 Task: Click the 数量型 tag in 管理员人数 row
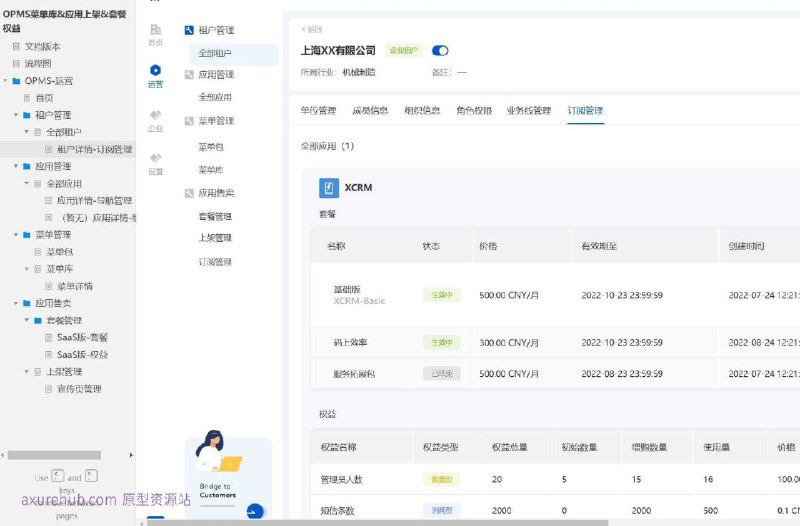click(x=442, y=479)
